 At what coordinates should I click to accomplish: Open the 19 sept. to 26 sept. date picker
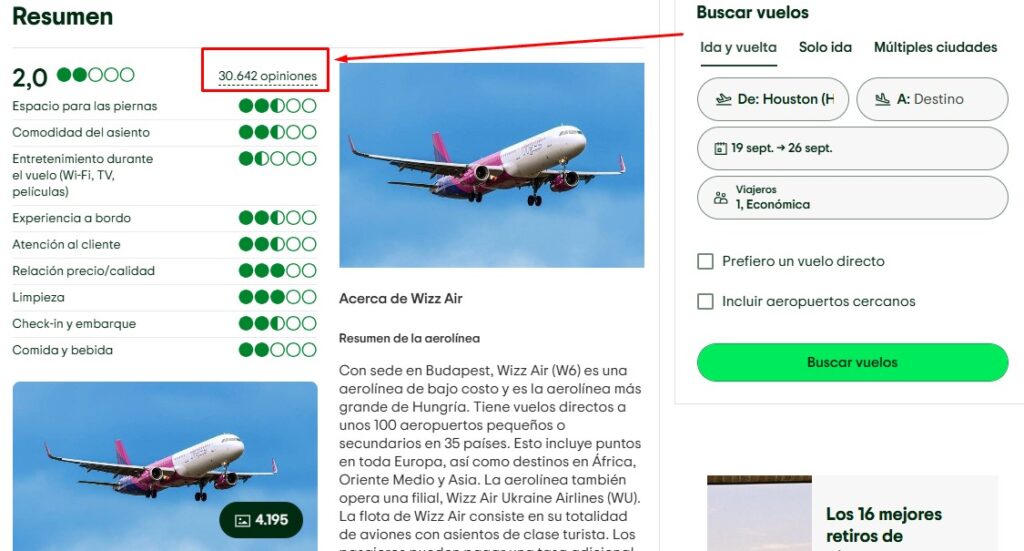(852, 148)
